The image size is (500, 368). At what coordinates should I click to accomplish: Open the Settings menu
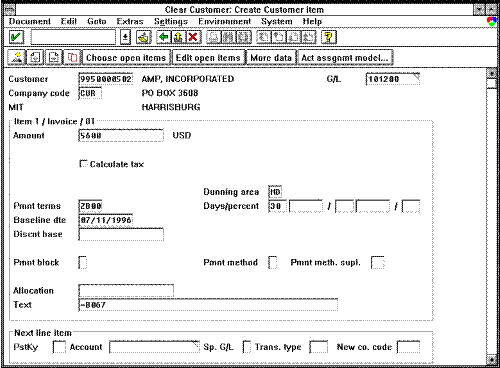pos(171,21)
